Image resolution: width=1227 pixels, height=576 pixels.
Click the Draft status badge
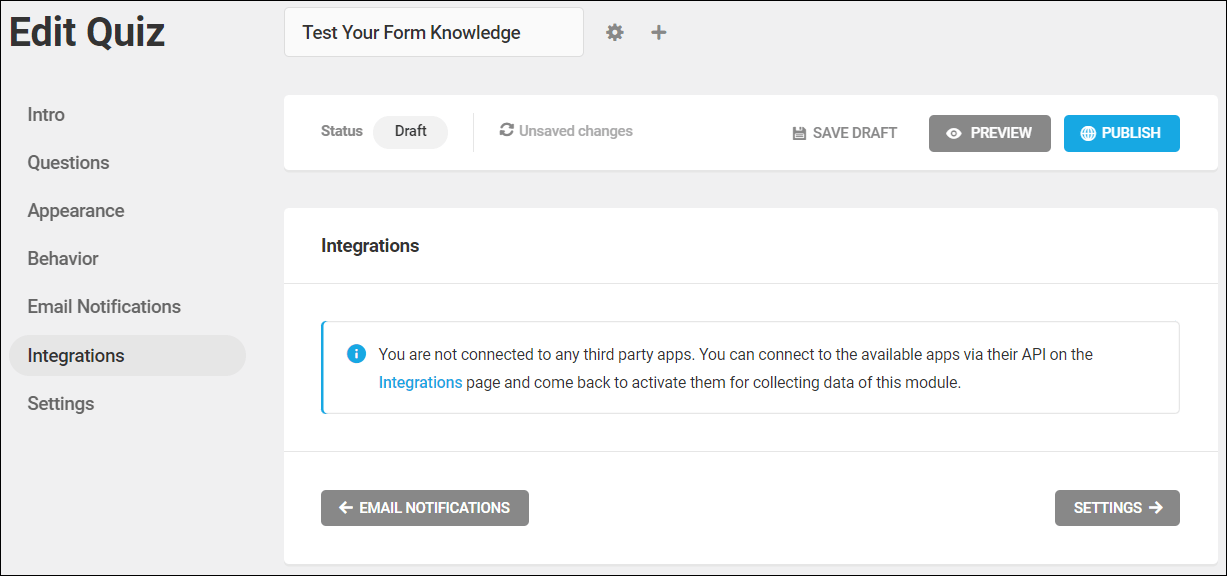410,131
